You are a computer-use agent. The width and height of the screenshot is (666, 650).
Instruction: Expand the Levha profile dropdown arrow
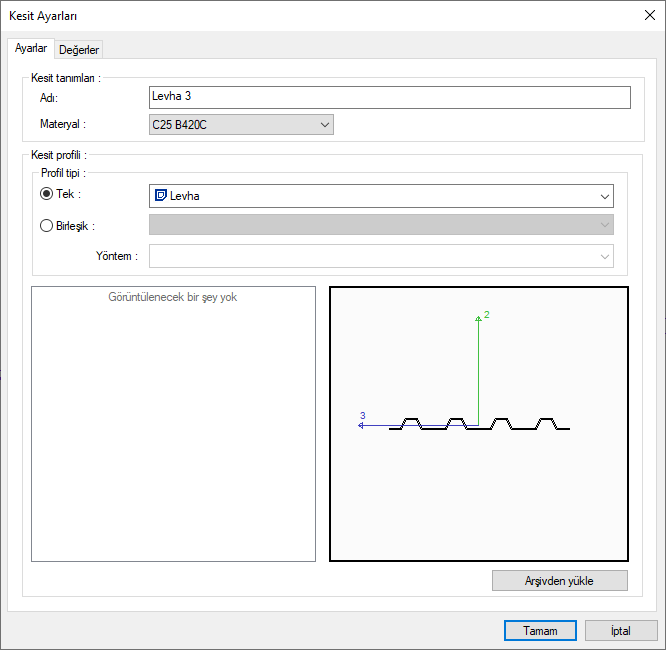pyautogui.click(x=604, y=196)
